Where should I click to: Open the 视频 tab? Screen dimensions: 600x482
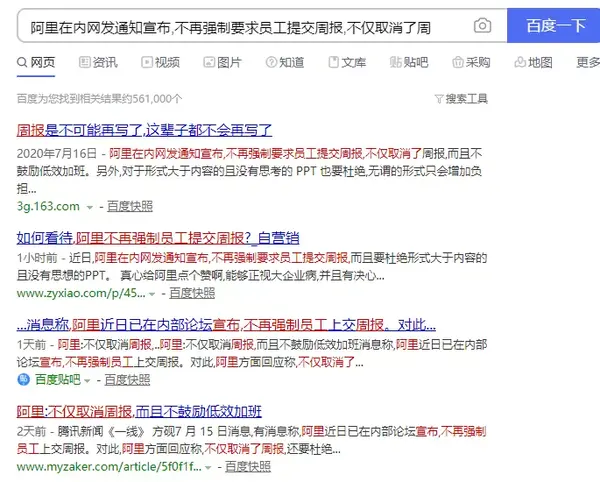coord(161,62)
